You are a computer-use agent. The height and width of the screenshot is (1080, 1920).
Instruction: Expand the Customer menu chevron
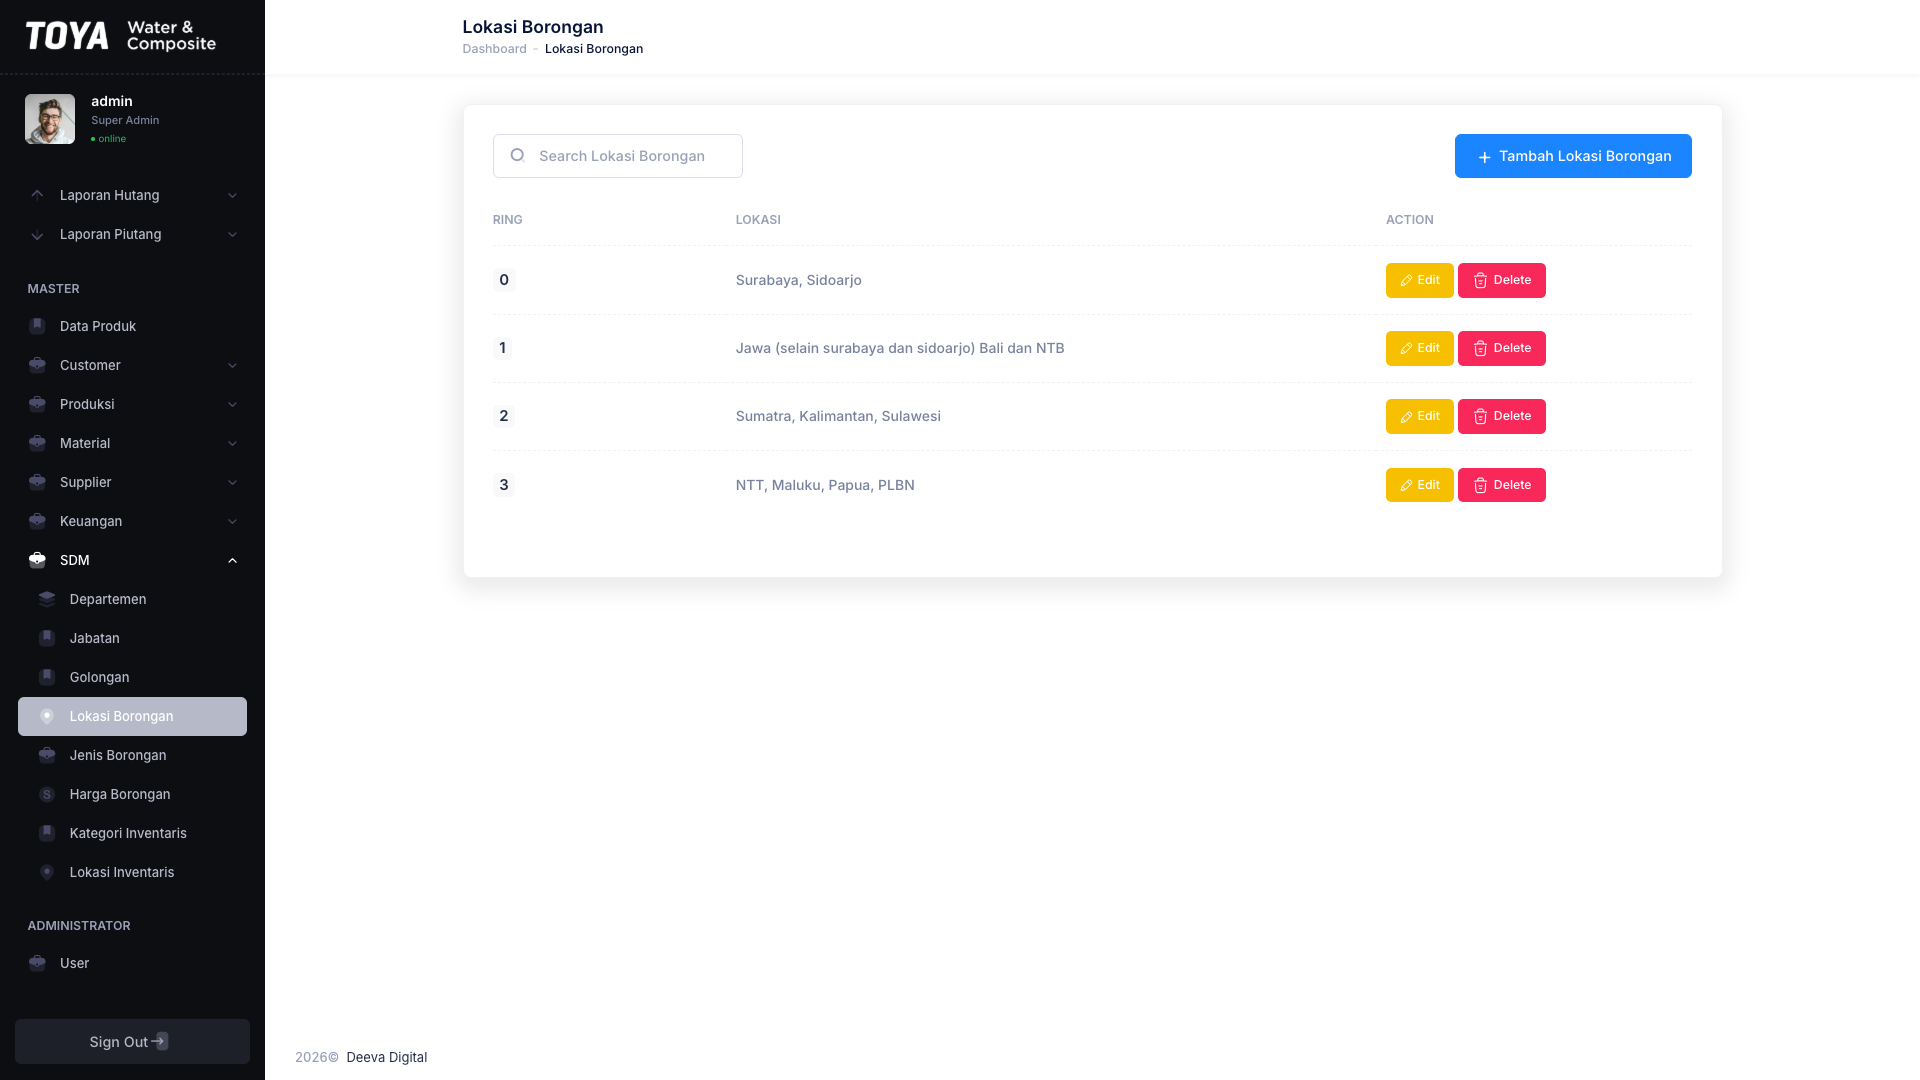click(x=232, y=365)
